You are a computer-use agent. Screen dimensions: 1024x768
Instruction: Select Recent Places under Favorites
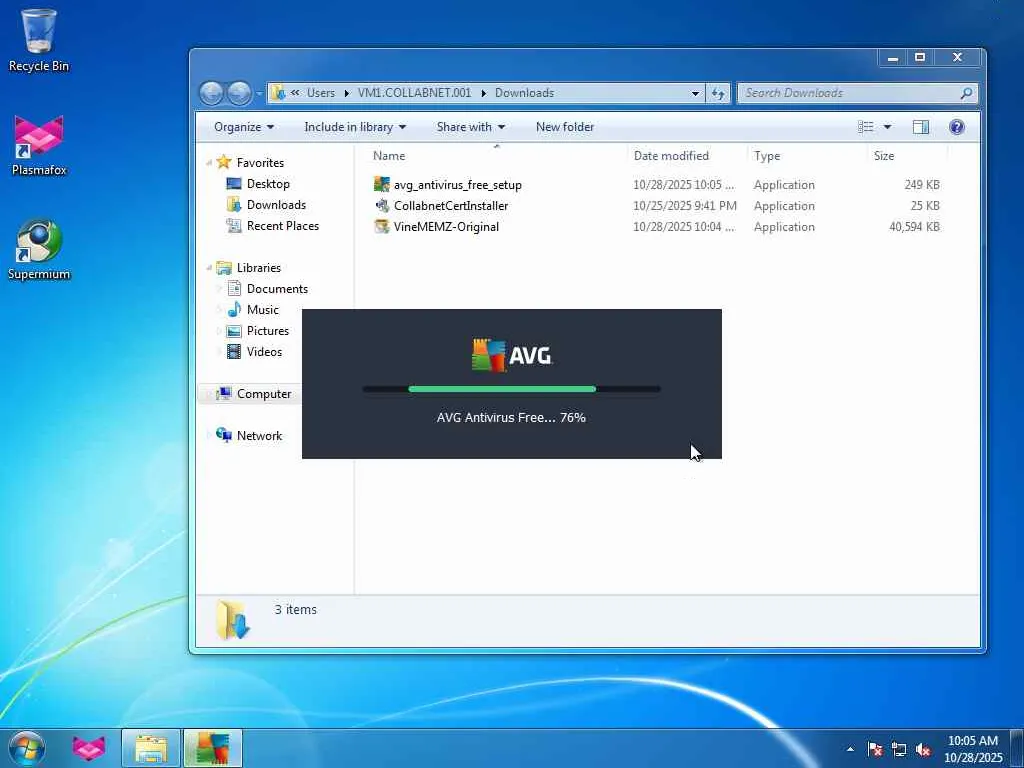coord(282,225)
